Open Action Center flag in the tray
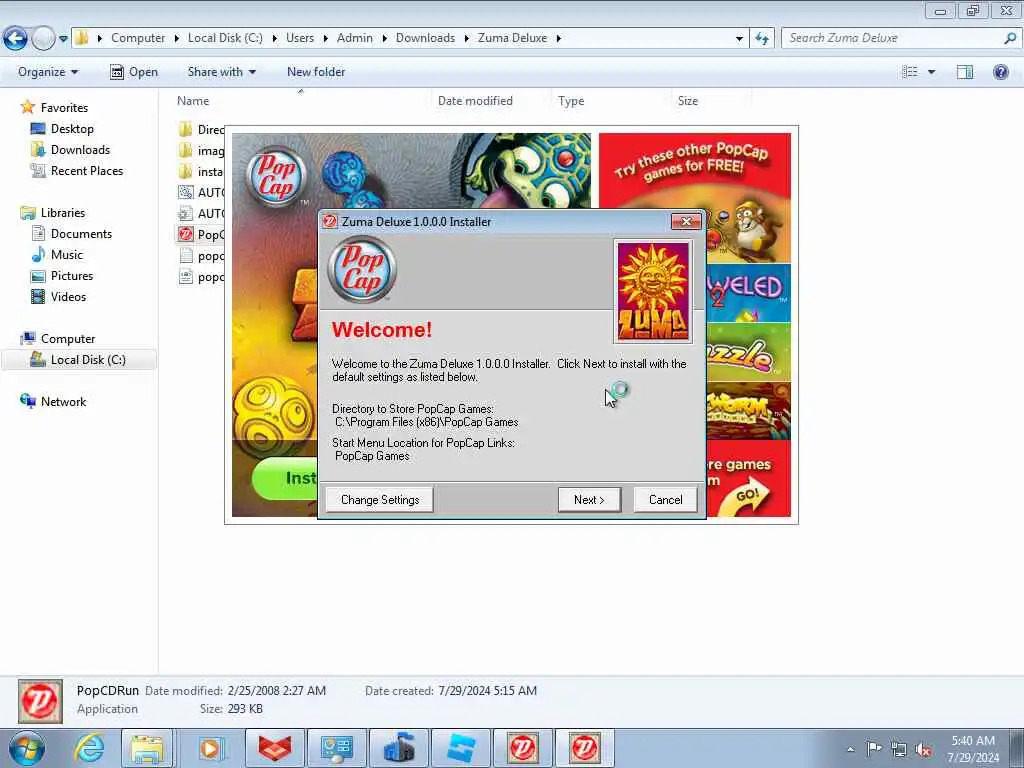The image size is (1024, 768). pyautogui.click(x=874, y=749)
